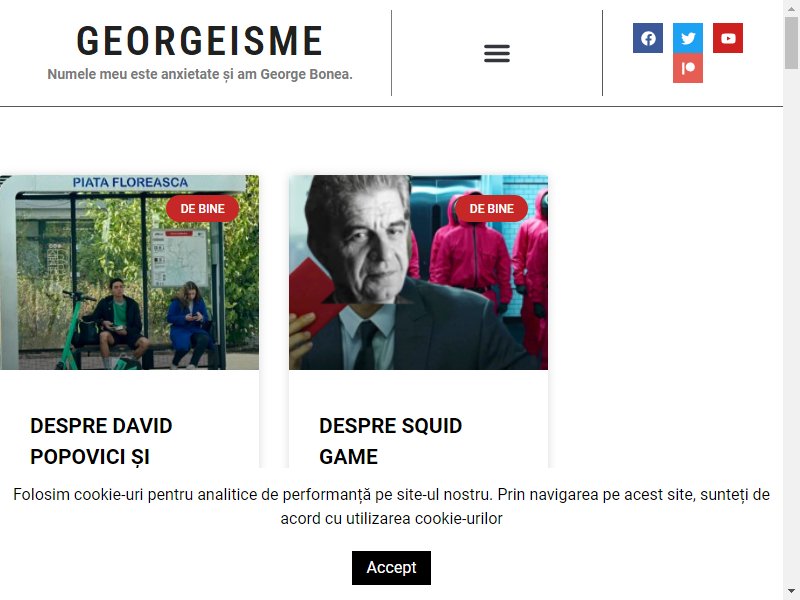Open the Piata Floreasca bus stop thumbnail
This screenshot has width=800, height=600.
130,272
